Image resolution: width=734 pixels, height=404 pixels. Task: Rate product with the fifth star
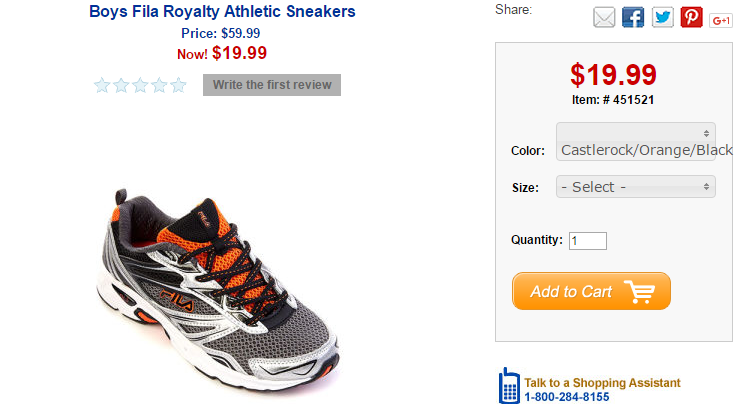point(178,85)
